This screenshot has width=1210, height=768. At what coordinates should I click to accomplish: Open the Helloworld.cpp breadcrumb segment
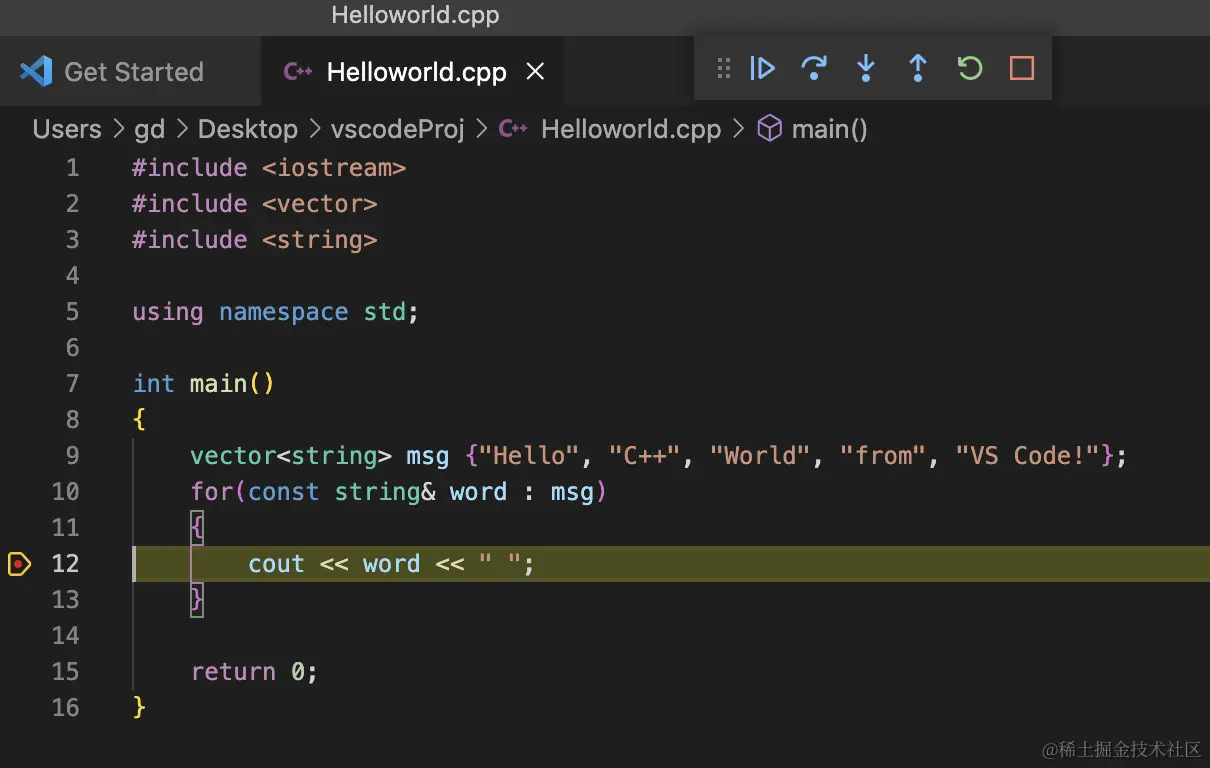[631, 129]
